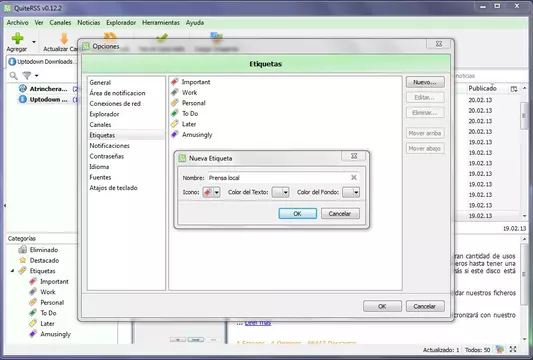Image resolution: width=533 pixels, height=360 pixels.
Task: Open the Noticias menu
Action: coord(88,22)
